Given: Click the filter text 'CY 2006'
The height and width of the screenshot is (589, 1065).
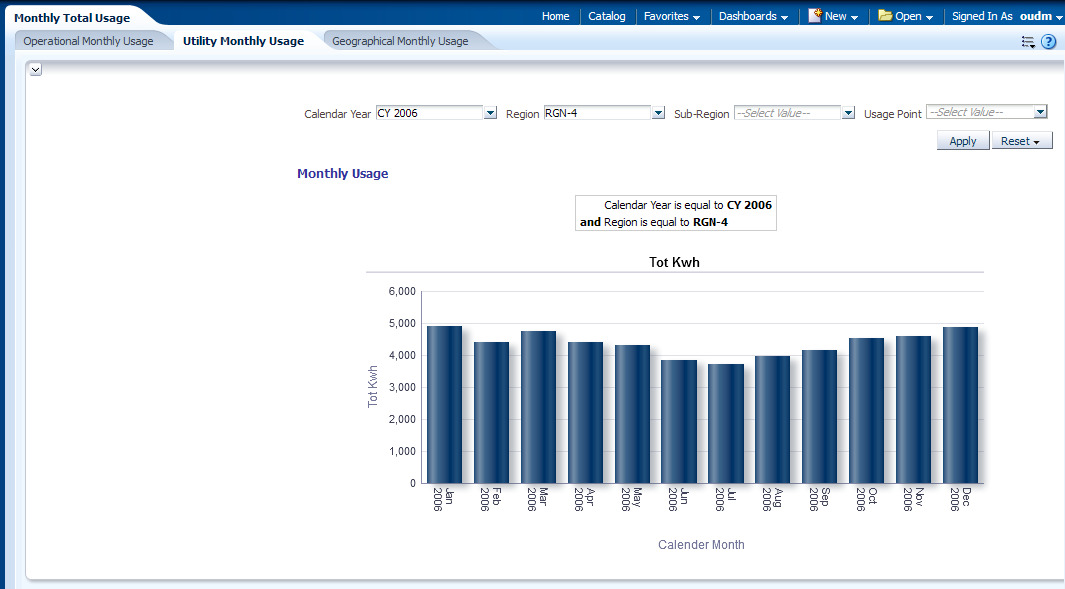Looking at the screenshot, I should [749, 205].
